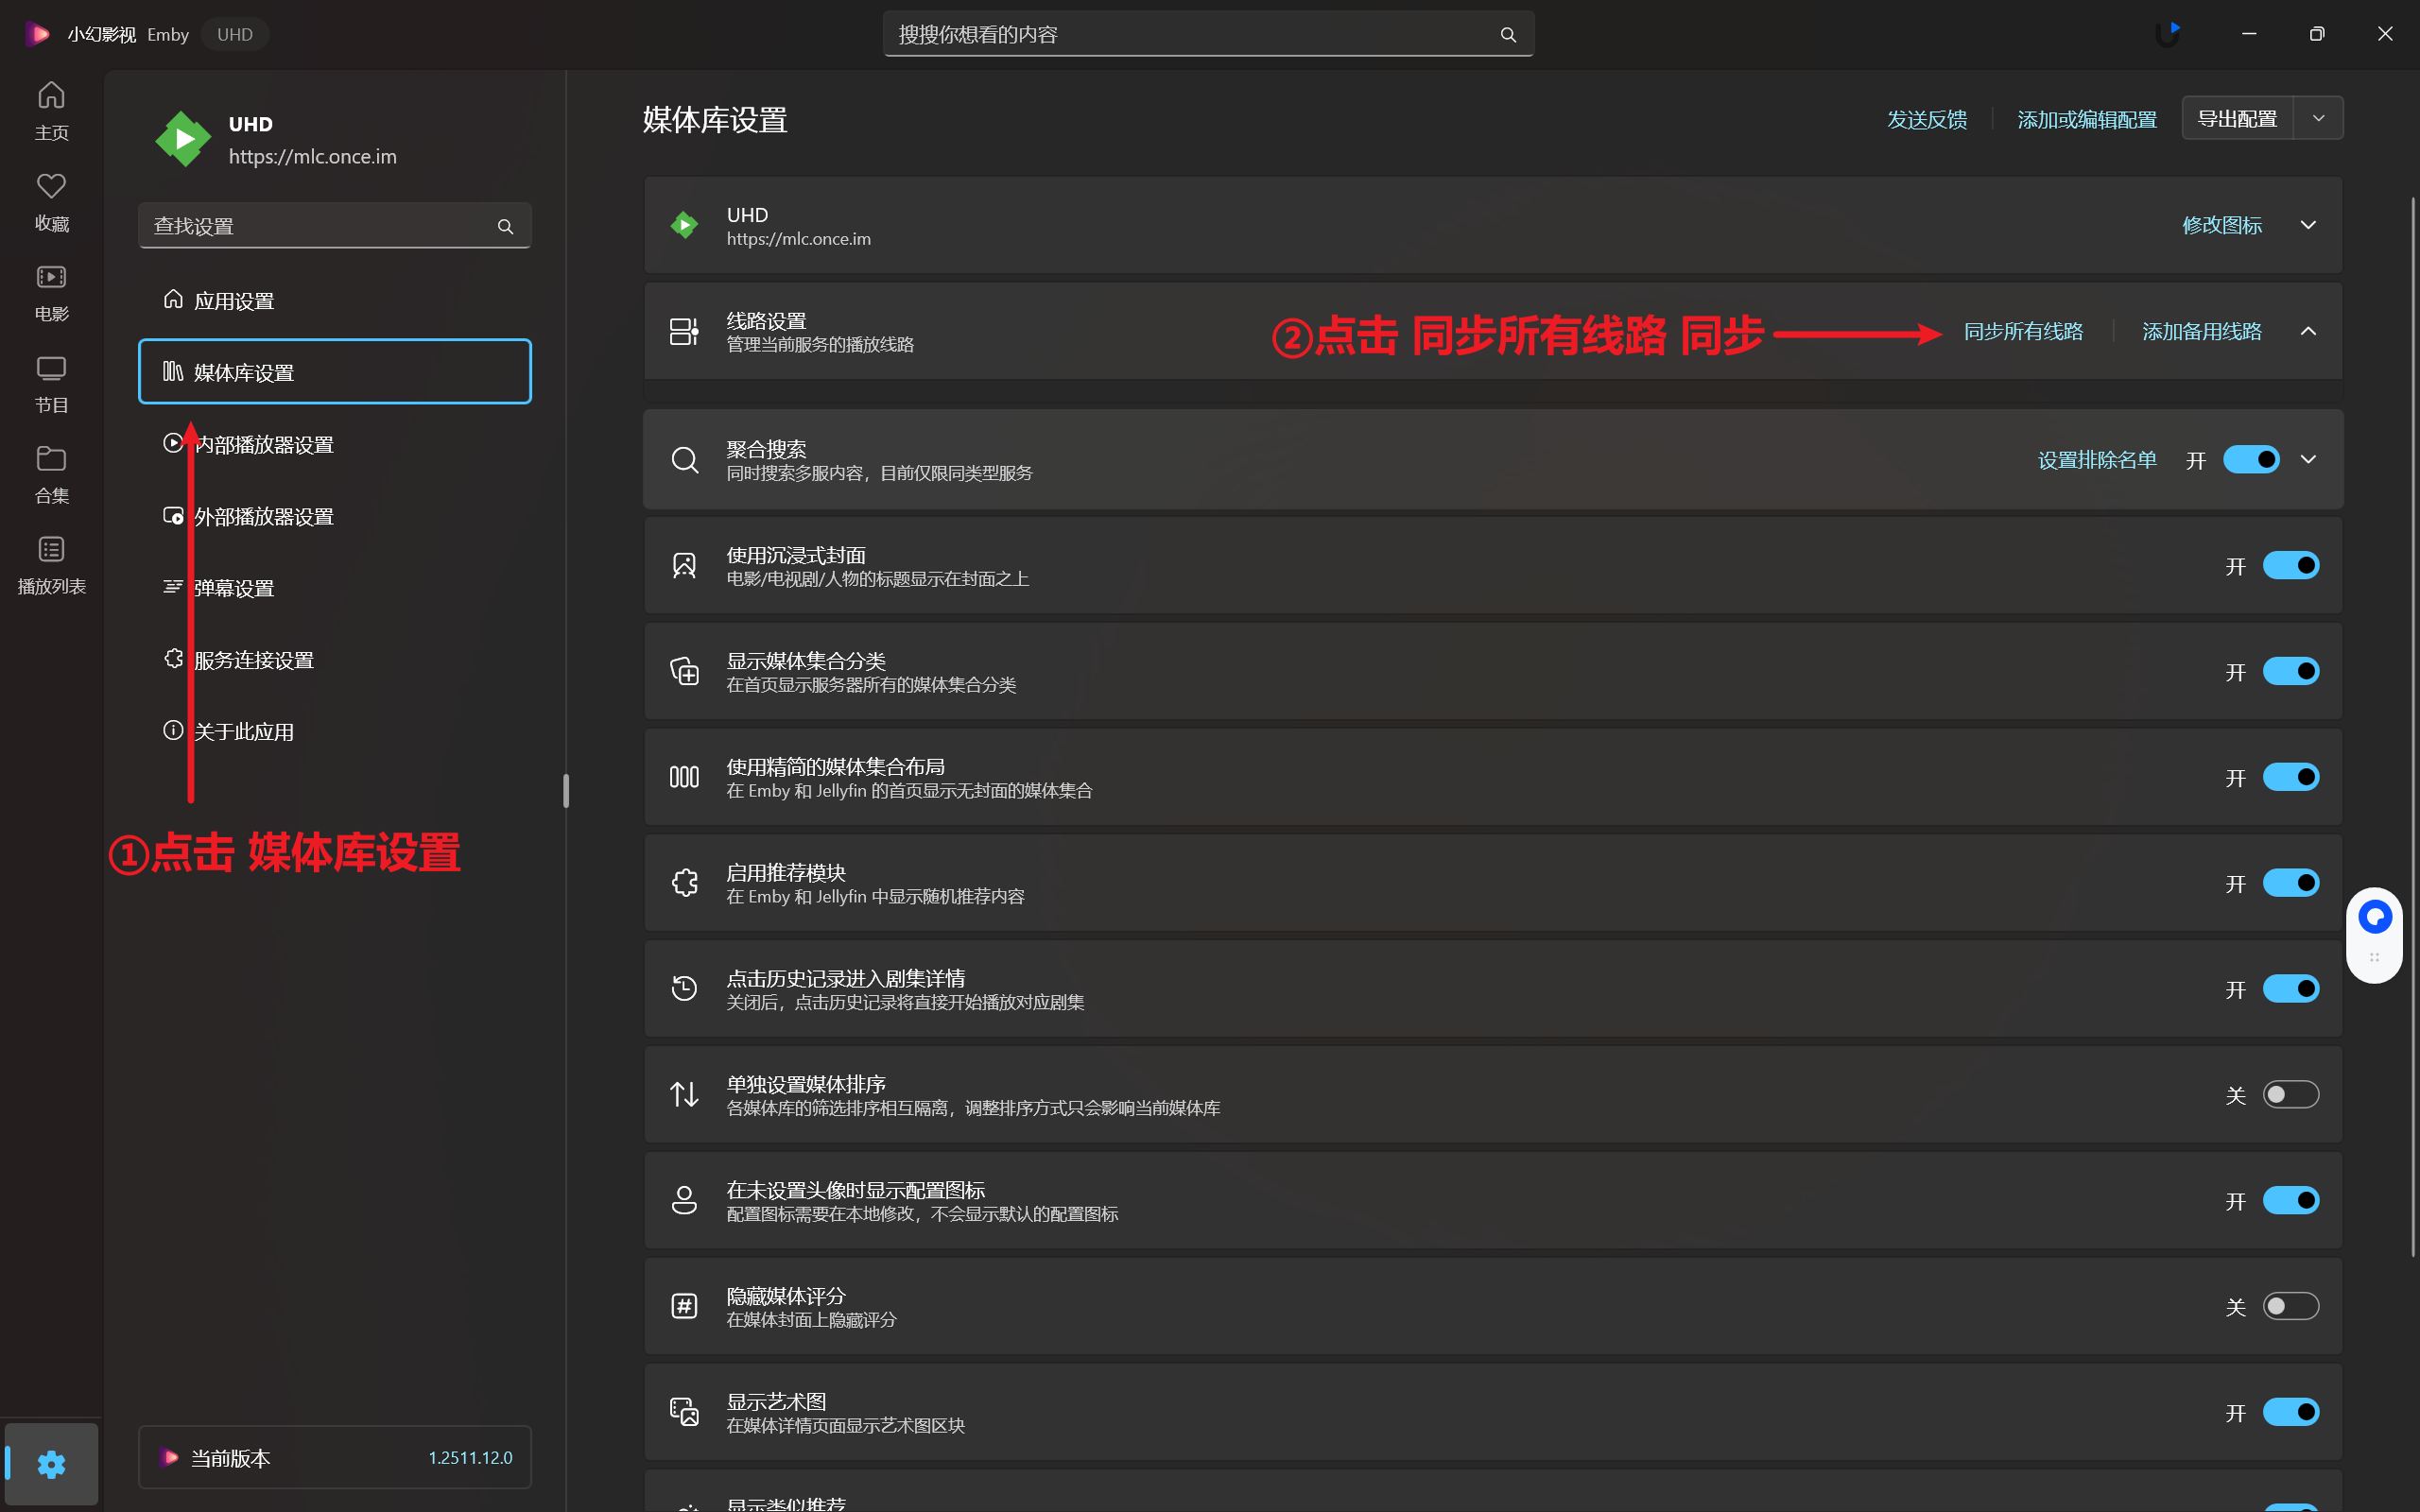Open 合集 collections folder icon
The width and height of the screenshot is (2420, 1512).
(51, 459)
